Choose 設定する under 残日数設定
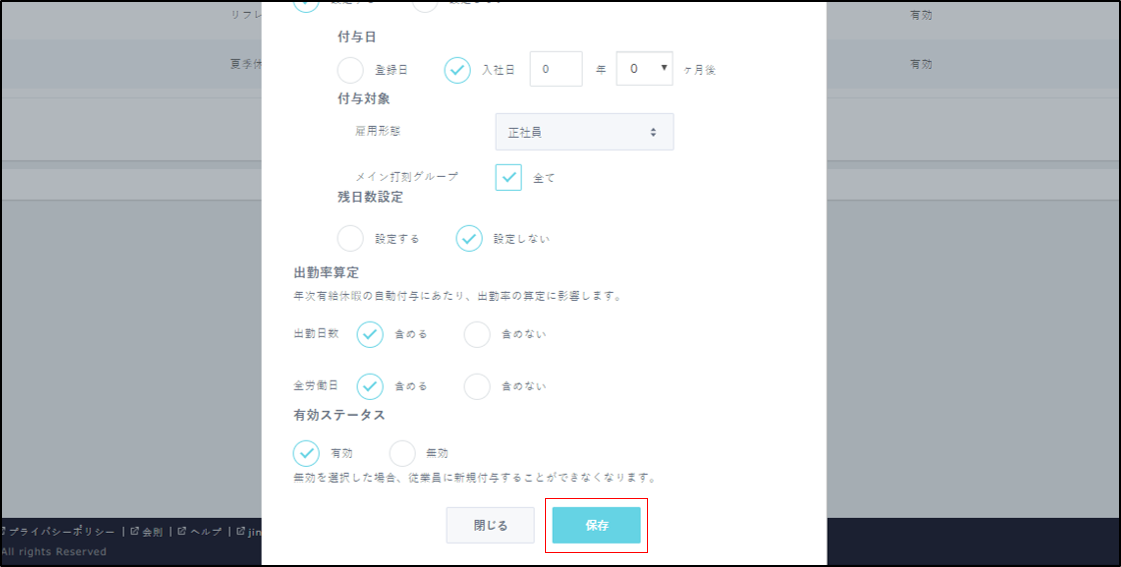This screenshot has width=1121, height=567. click(x=351, y=238)
